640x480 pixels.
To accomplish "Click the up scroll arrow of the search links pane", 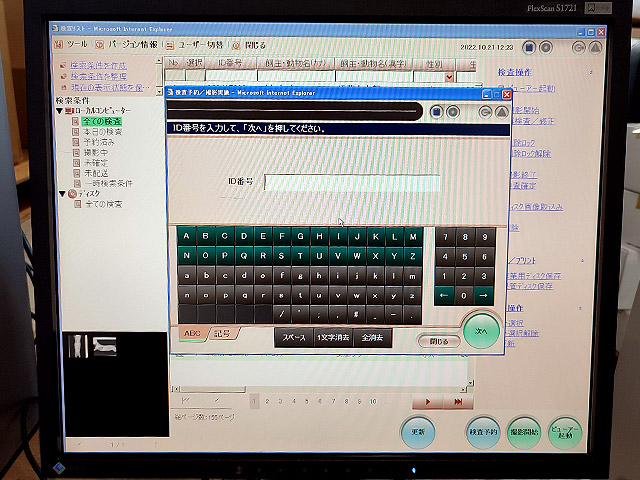I will (x=159, y=61).
